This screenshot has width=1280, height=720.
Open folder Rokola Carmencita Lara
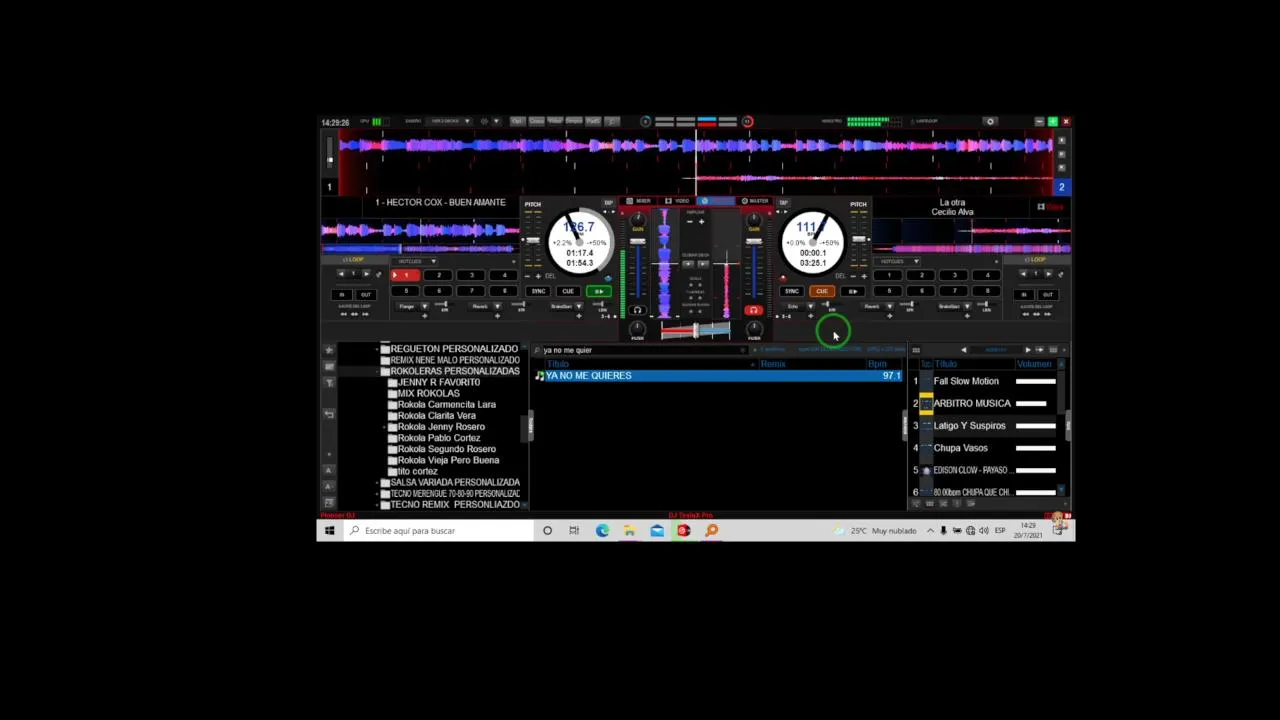click(x=446, y=404)
